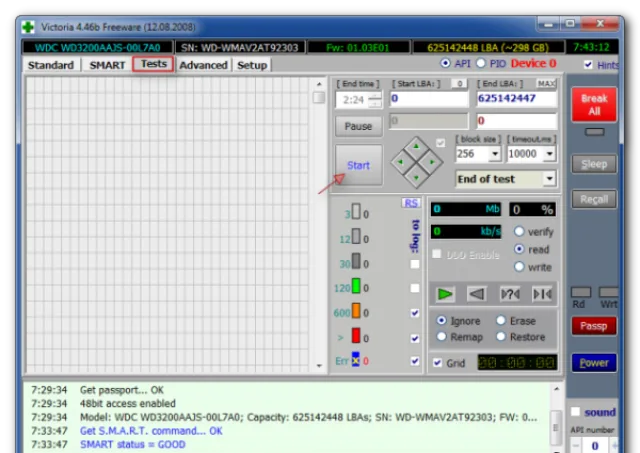Switch to the Advanced tab
This screenshot has width=640, height=453.
(203, 65)
